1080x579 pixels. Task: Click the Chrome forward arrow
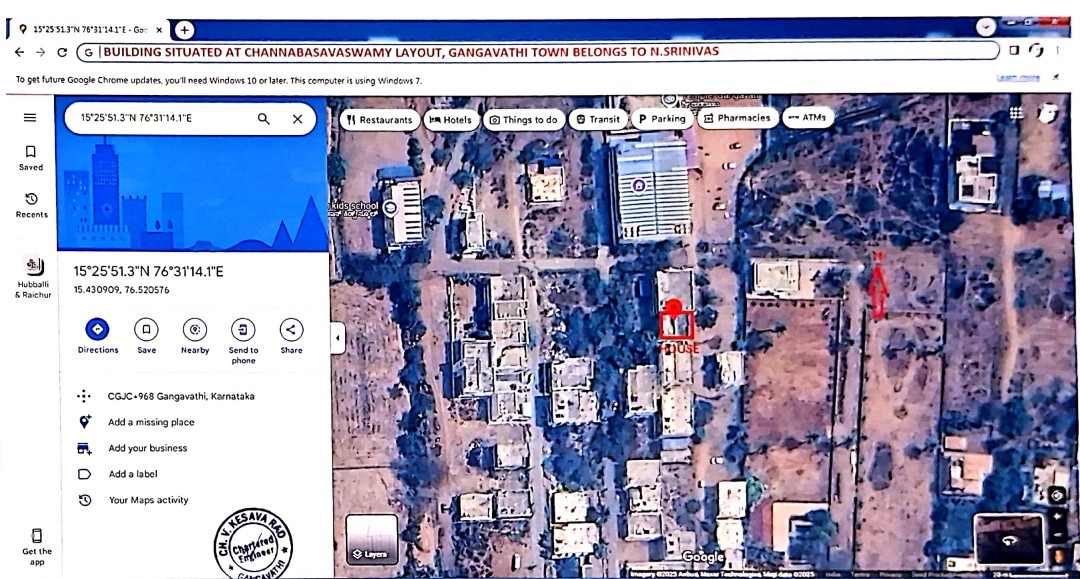click(41, 52)
